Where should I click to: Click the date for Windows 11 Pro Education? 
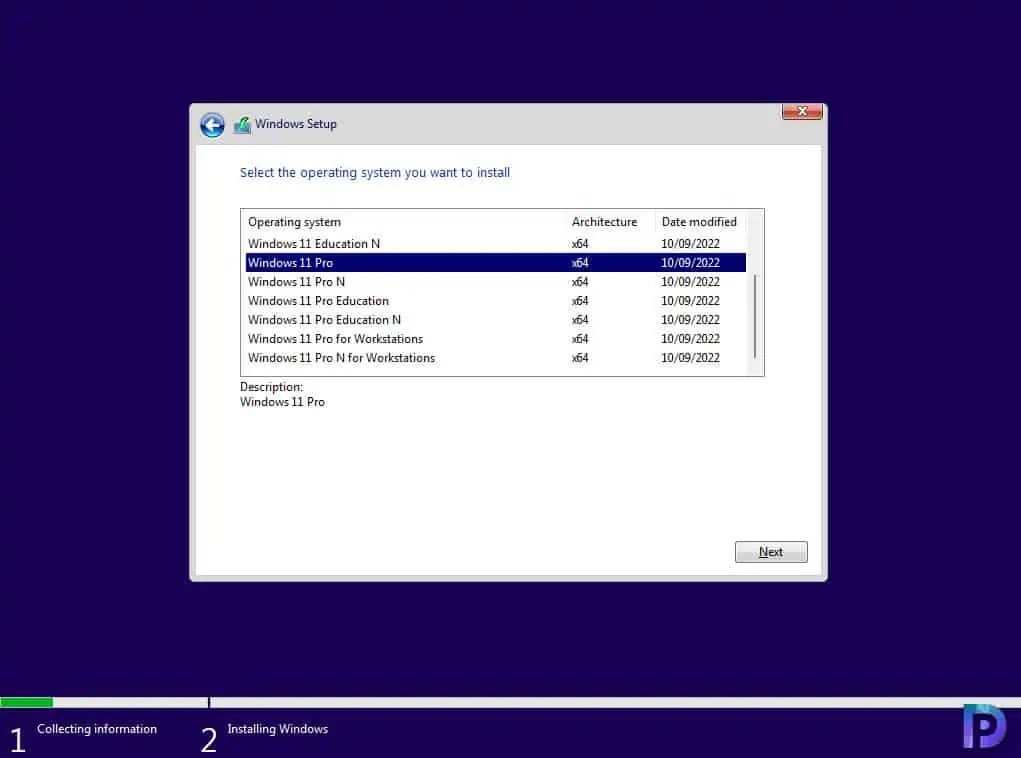[690, 301]
